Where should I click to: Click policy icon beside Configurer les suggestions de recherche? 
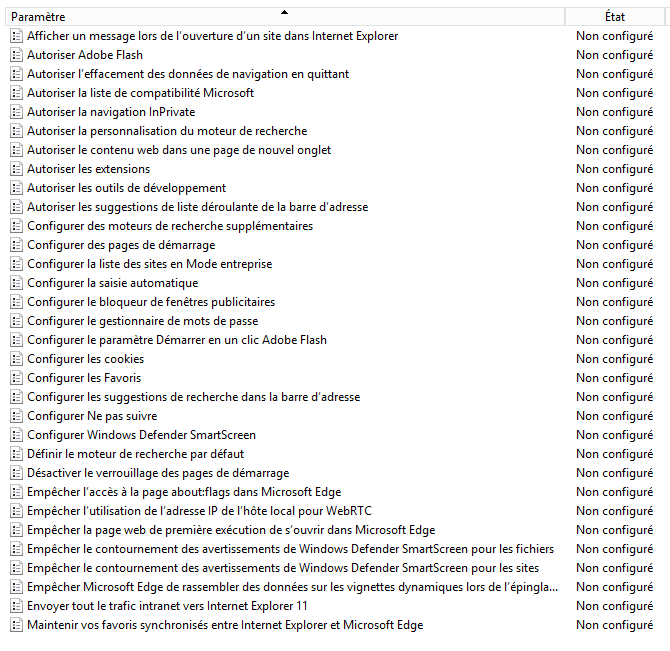[16, 397]
